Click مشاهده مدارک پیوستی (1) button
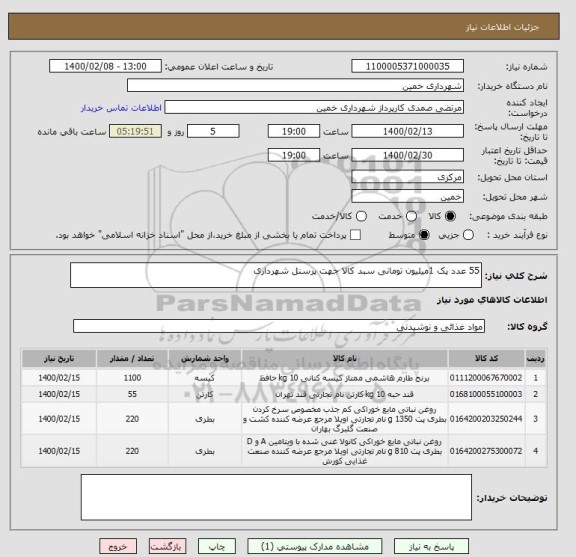The height and width of the screenshot is (557, 576). click(x=315, y=546)
